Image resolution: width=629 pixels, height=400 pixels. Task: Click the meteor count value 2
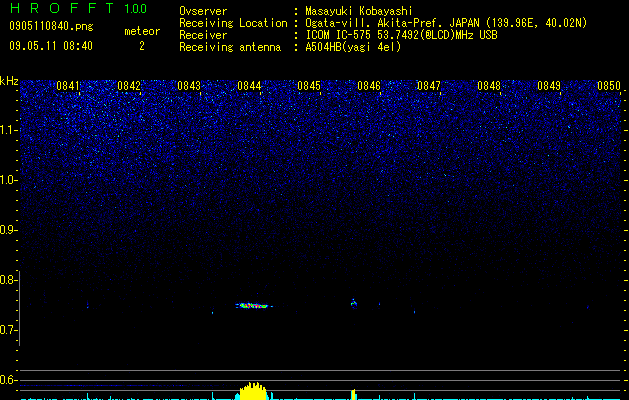click(142, 46)
